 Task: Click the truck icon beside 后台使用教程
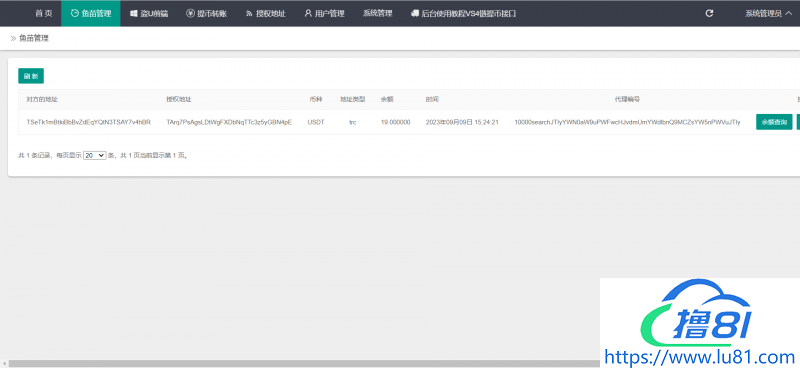pos(415,14)
